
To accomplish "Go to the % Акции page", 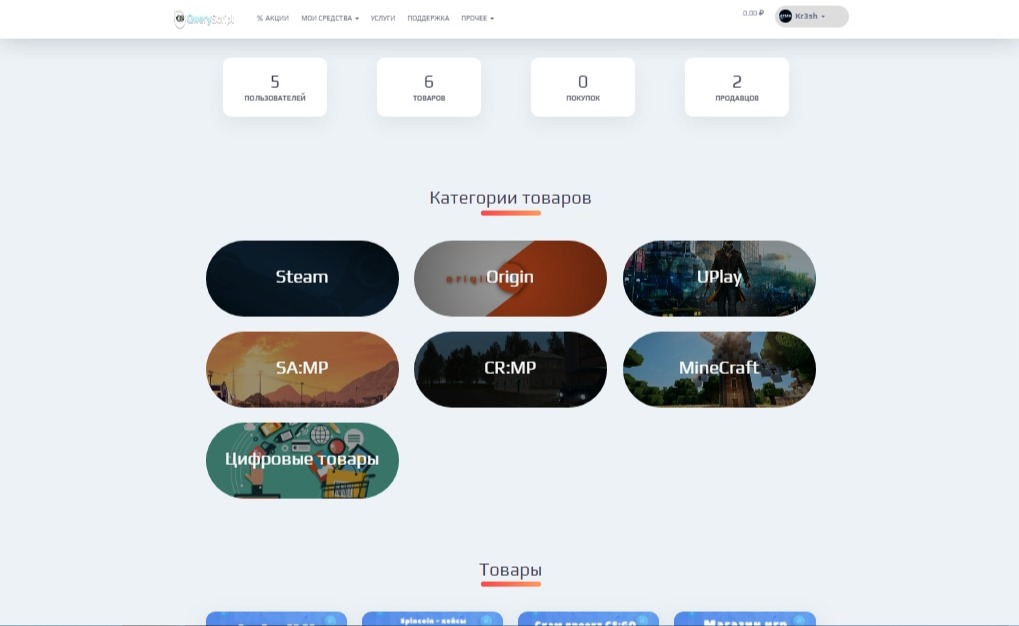I will click(272, 18).
